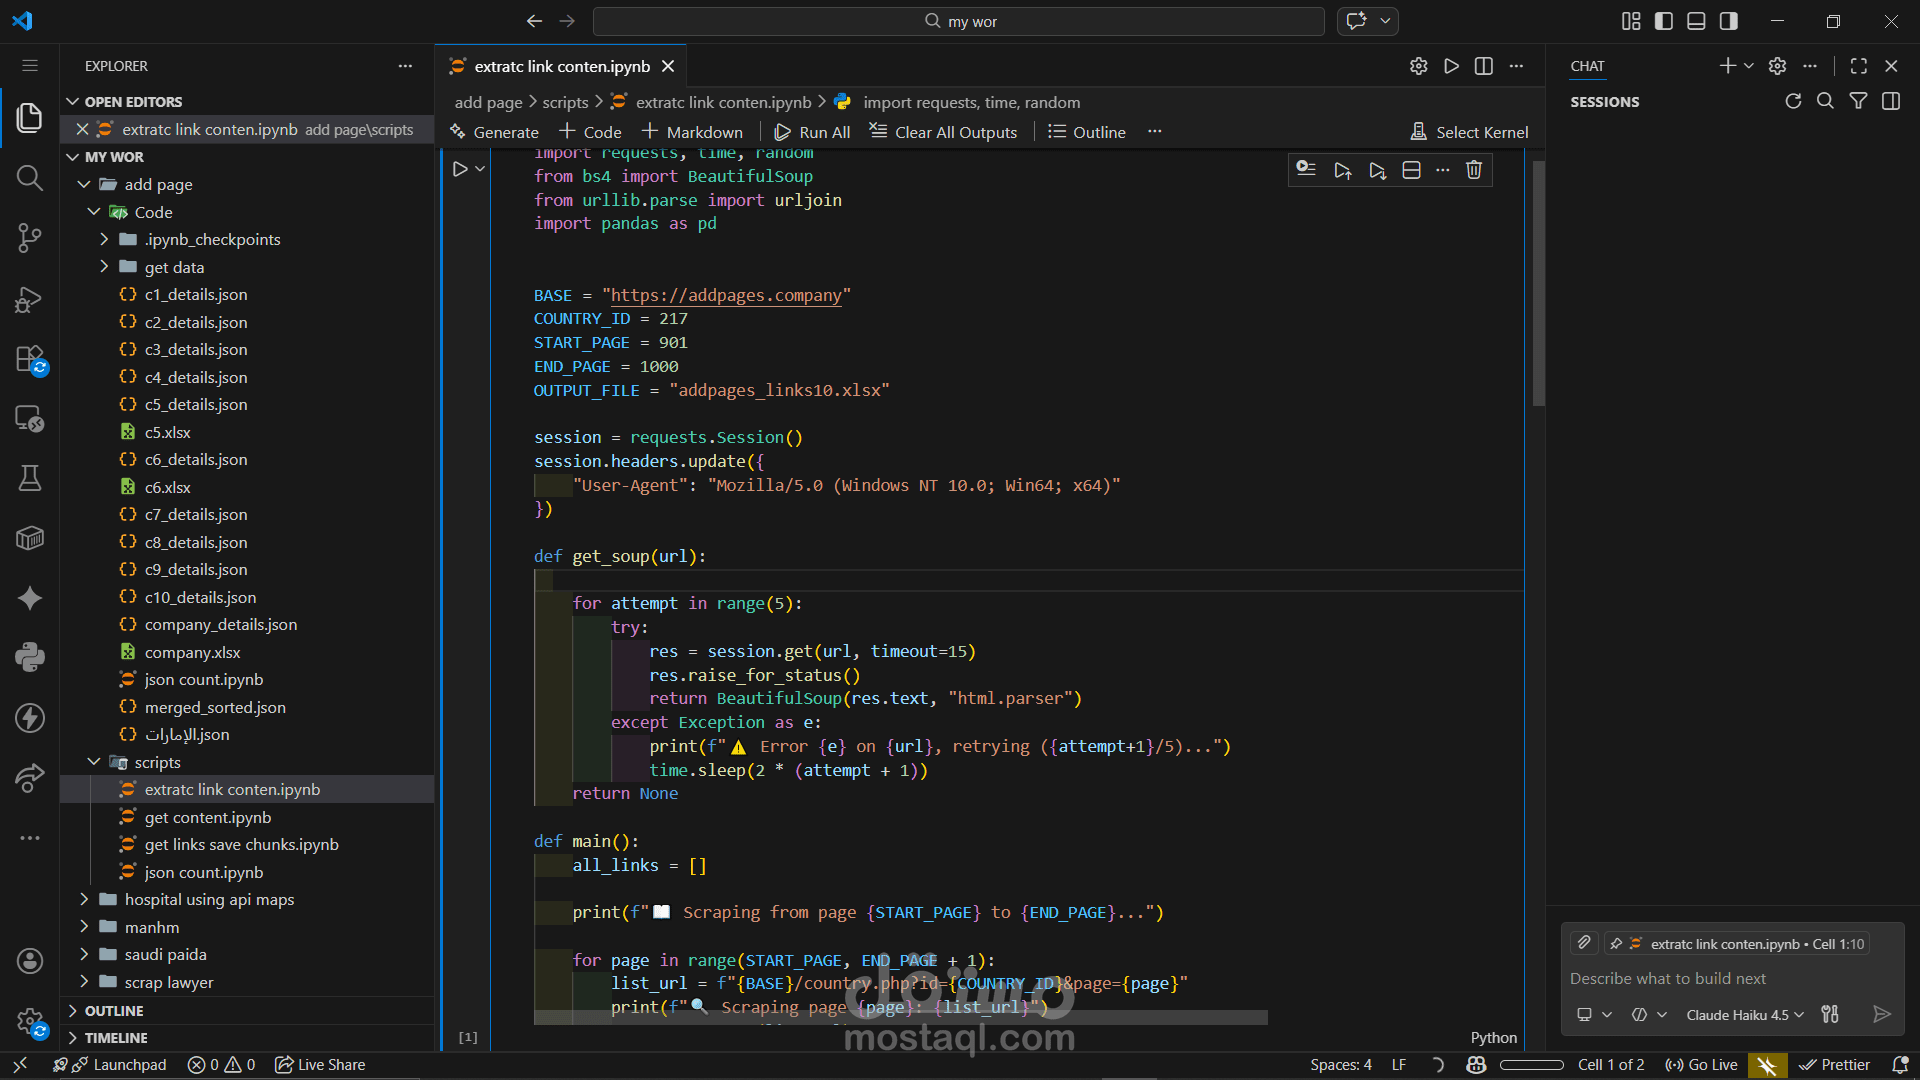Delete the current notebook cell
The width and height of the screenshot is (1920, 1080).
point(1473,170)
